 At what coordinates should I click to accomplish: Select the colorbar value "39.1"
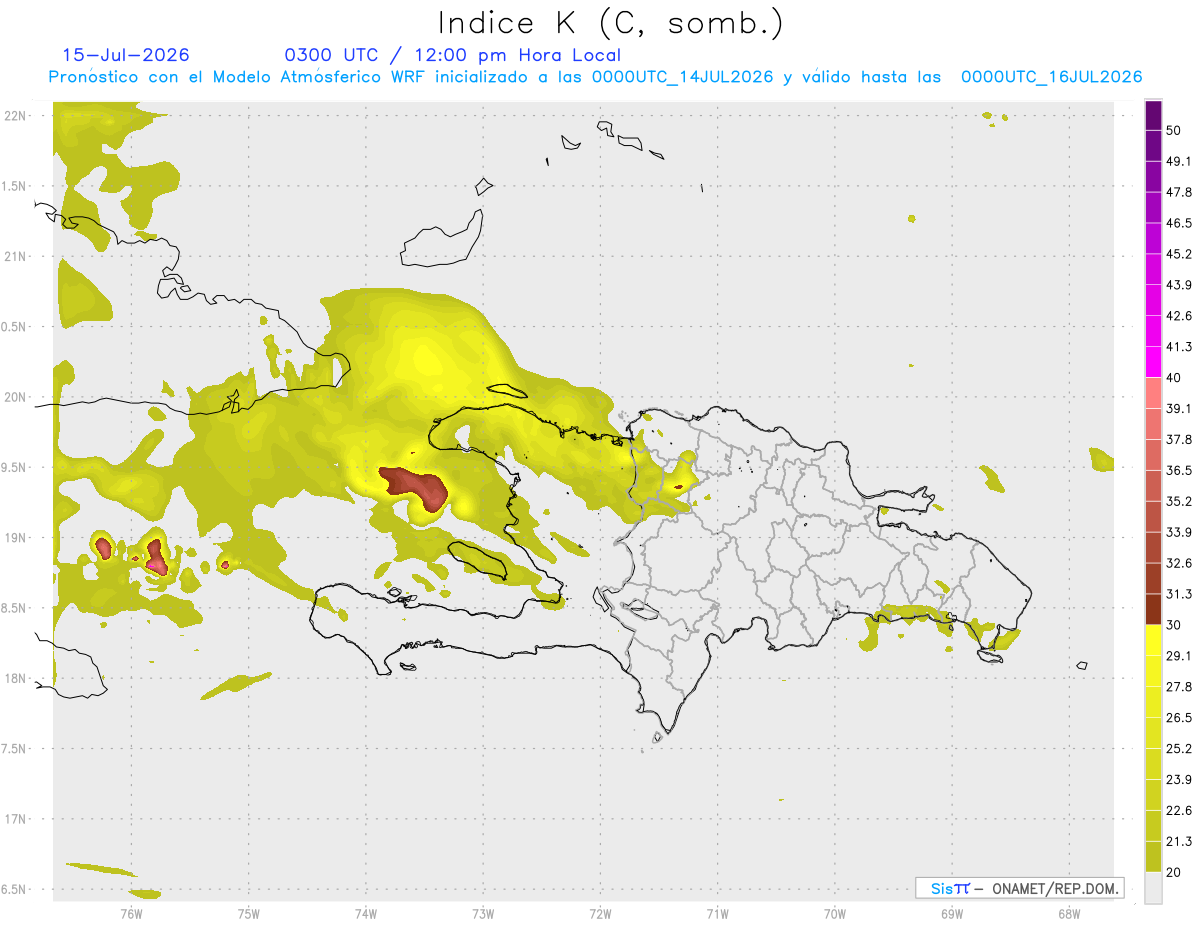[1179, 408]
